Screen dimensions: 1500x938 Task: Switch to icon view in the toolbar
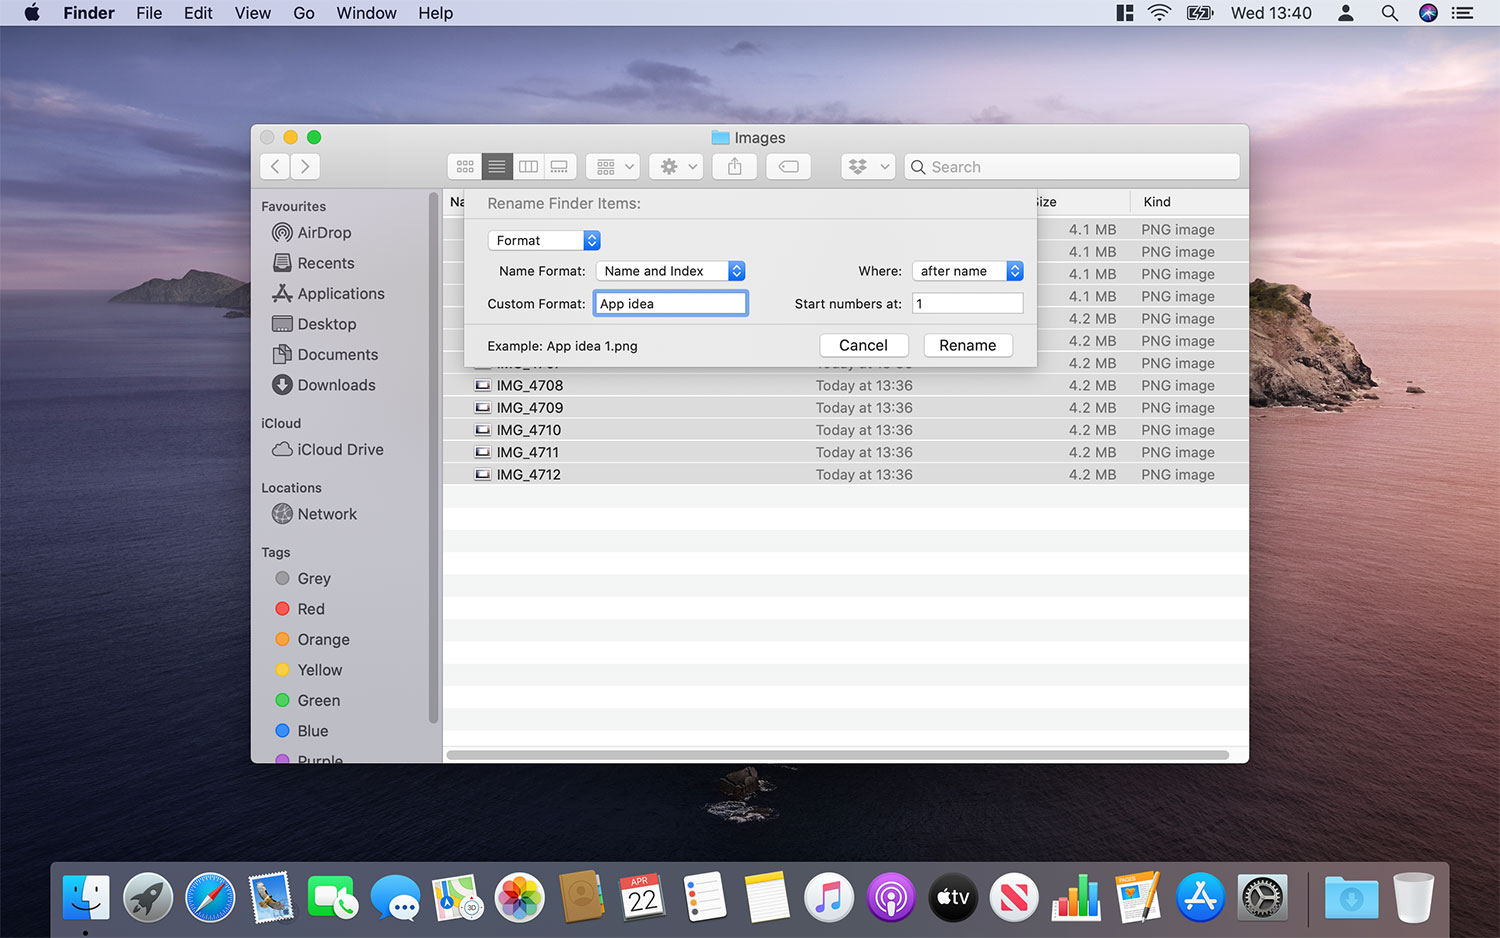[x=465, y=166]
